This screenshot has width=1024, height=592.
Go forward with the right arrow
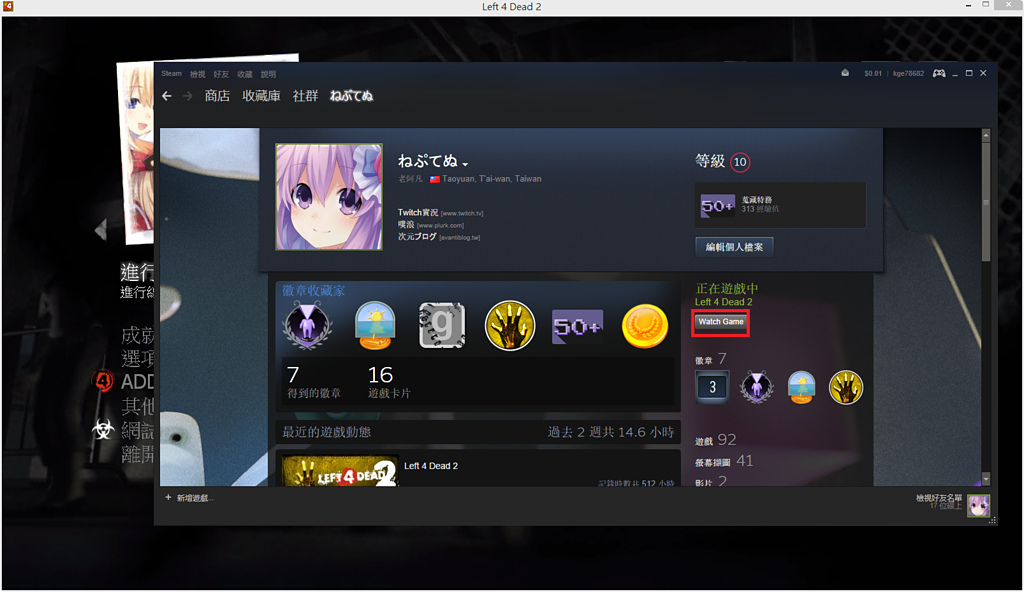pos(188,96)
